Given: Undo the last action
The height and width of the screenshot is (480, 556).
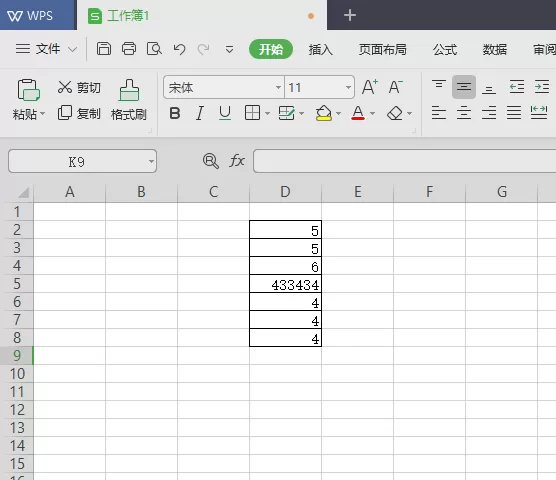Looking at the screenshot, I should click(179, 49).
